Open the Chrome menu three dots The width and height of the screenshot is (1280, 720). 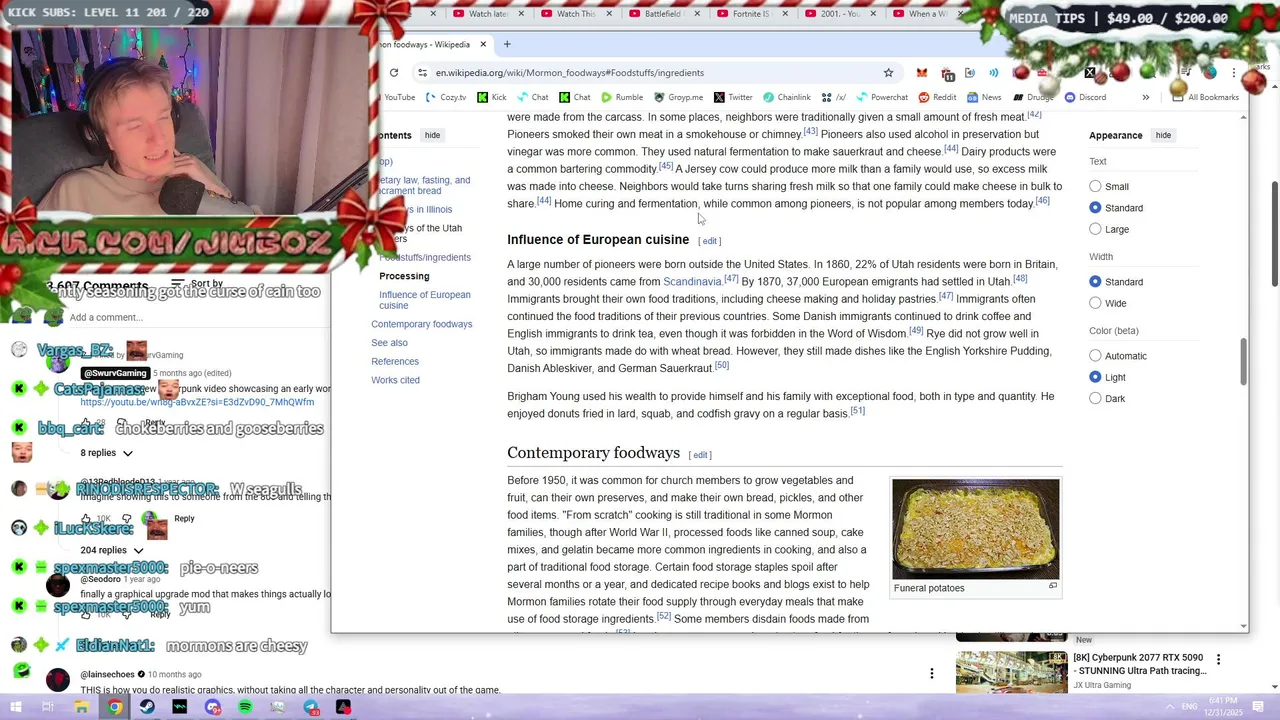point(1234,73)
